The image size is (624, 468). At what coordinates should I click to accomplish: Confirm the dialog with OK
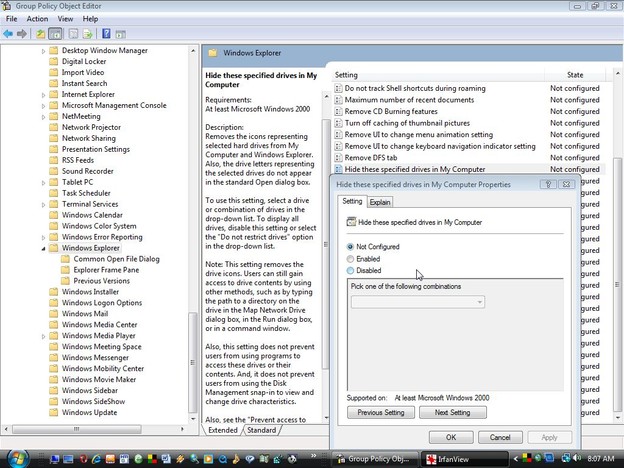[x=451, y=437]
